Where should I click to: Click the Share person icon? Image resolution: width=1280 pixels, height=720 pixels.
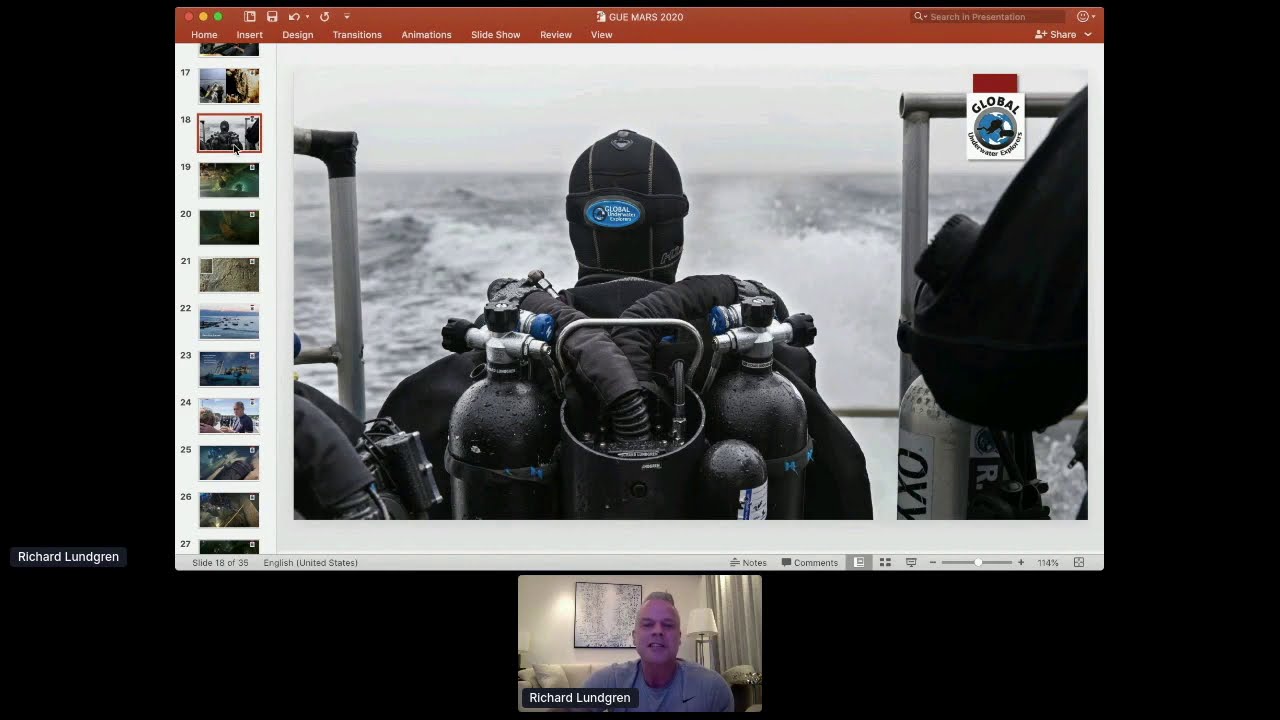coord(1041,35)
